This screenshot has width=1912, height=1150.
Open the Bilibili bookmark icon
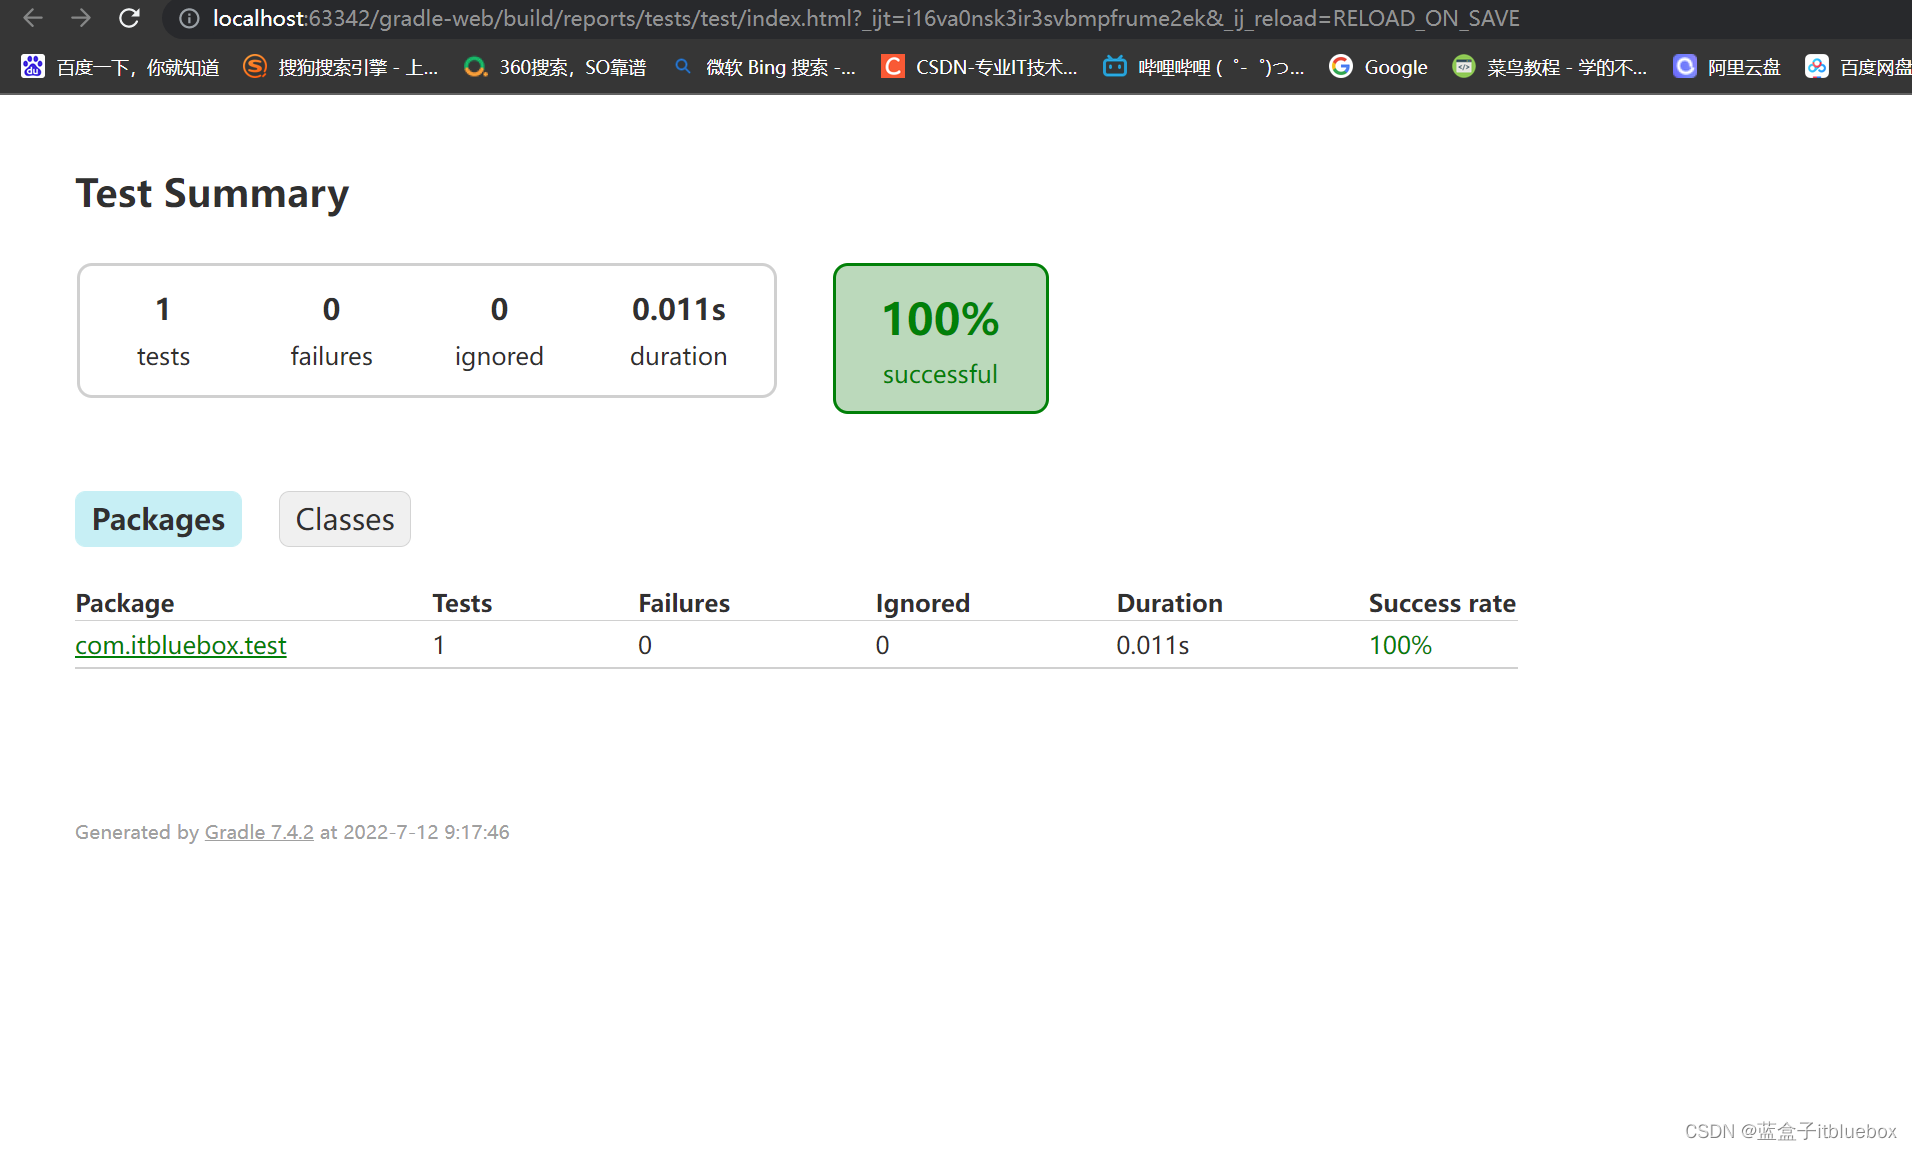click(1114, 66)
